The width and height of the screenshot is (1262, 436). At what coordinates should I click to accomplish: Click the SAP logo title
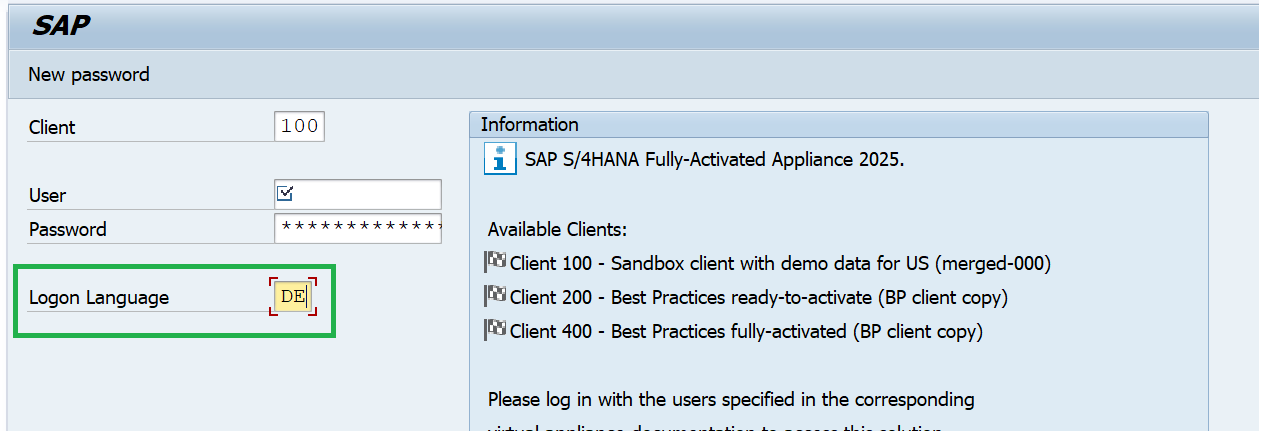point(61,26)
